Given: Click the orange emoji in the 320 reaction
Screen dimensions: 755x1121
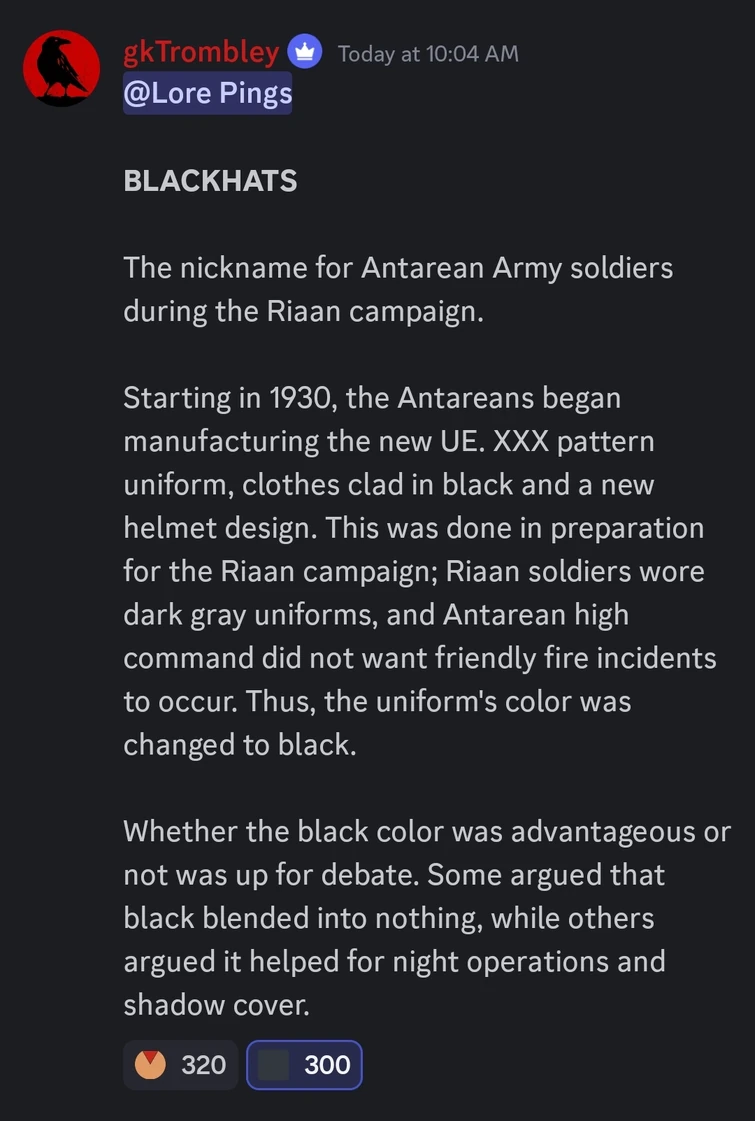Looking at the screenshot, I should 150,1065.
